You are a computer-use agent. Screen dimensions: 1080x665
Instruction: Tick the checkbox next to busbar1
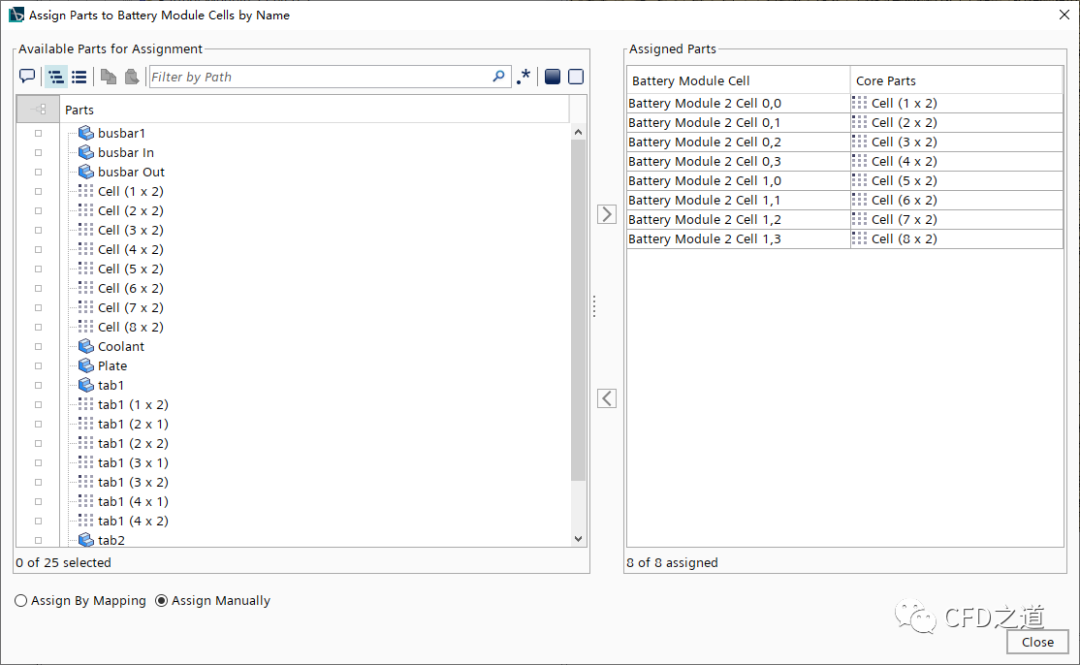[38, 133]
